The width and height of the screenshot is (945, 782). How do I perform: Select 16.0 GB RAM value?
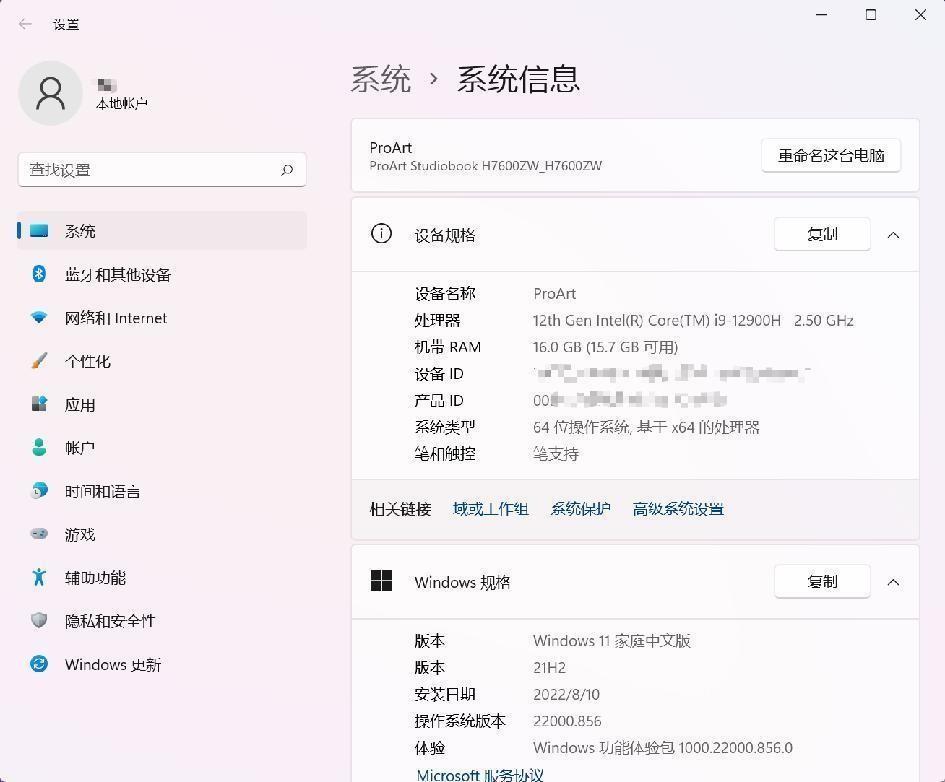tap(605, 347)
